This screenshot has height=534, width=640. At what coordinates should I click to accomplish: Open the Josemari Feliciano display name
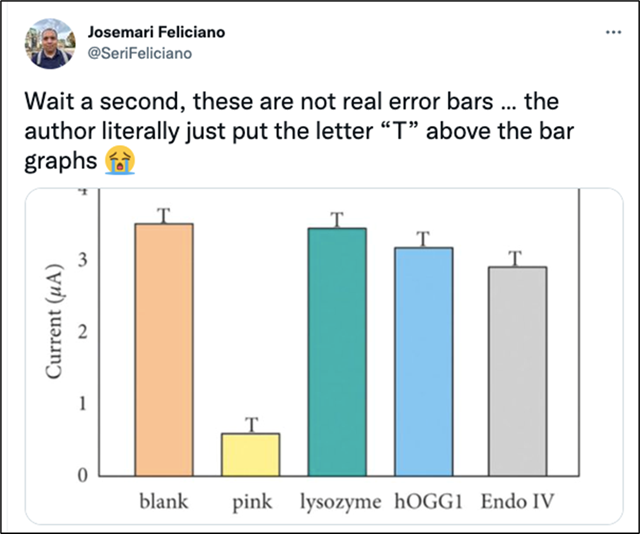click(156, 32)
